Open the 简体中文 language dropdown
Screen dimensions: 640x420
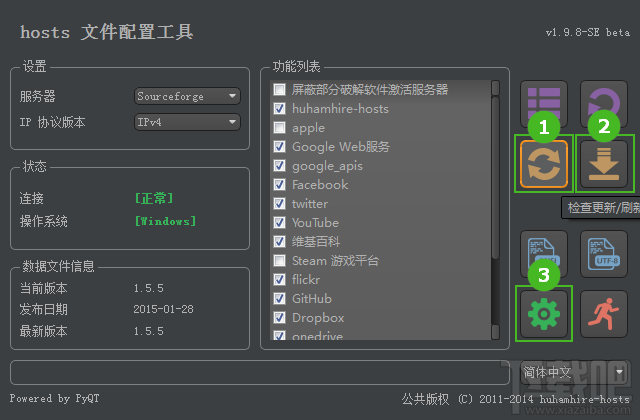(x=574, y=372)
